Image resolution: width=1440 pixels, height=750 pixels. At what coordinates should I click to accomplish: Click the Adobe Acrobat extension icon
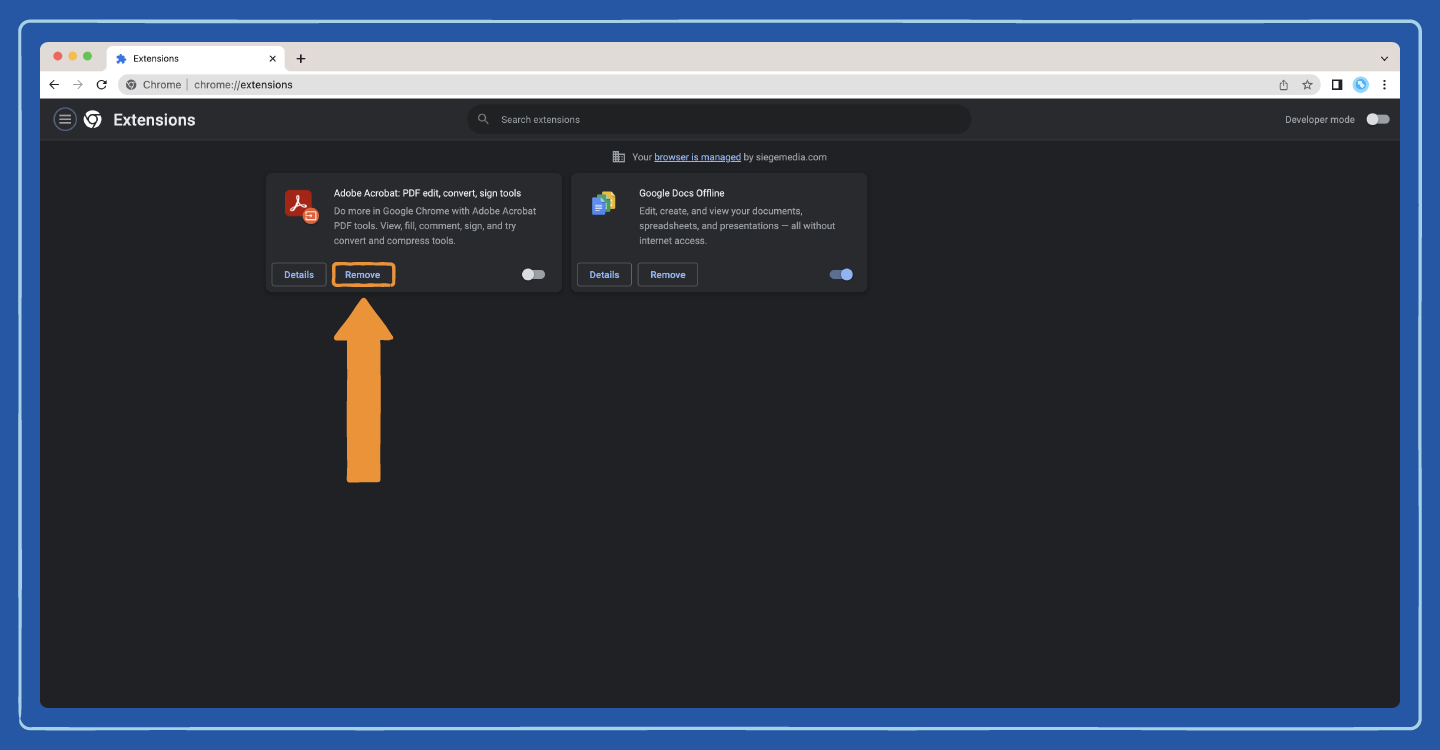(x=299, y=204)
